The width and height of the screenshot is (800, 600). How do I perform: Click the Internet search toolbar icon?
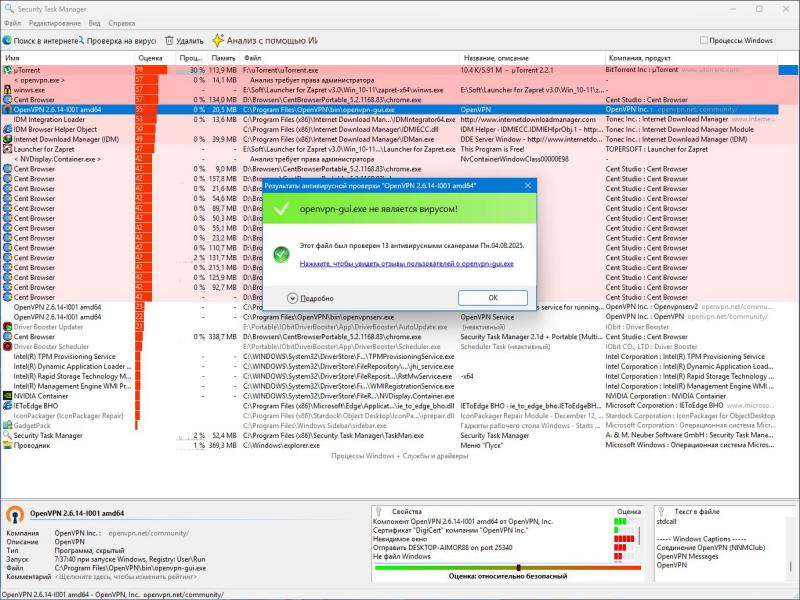pos(7,41)
